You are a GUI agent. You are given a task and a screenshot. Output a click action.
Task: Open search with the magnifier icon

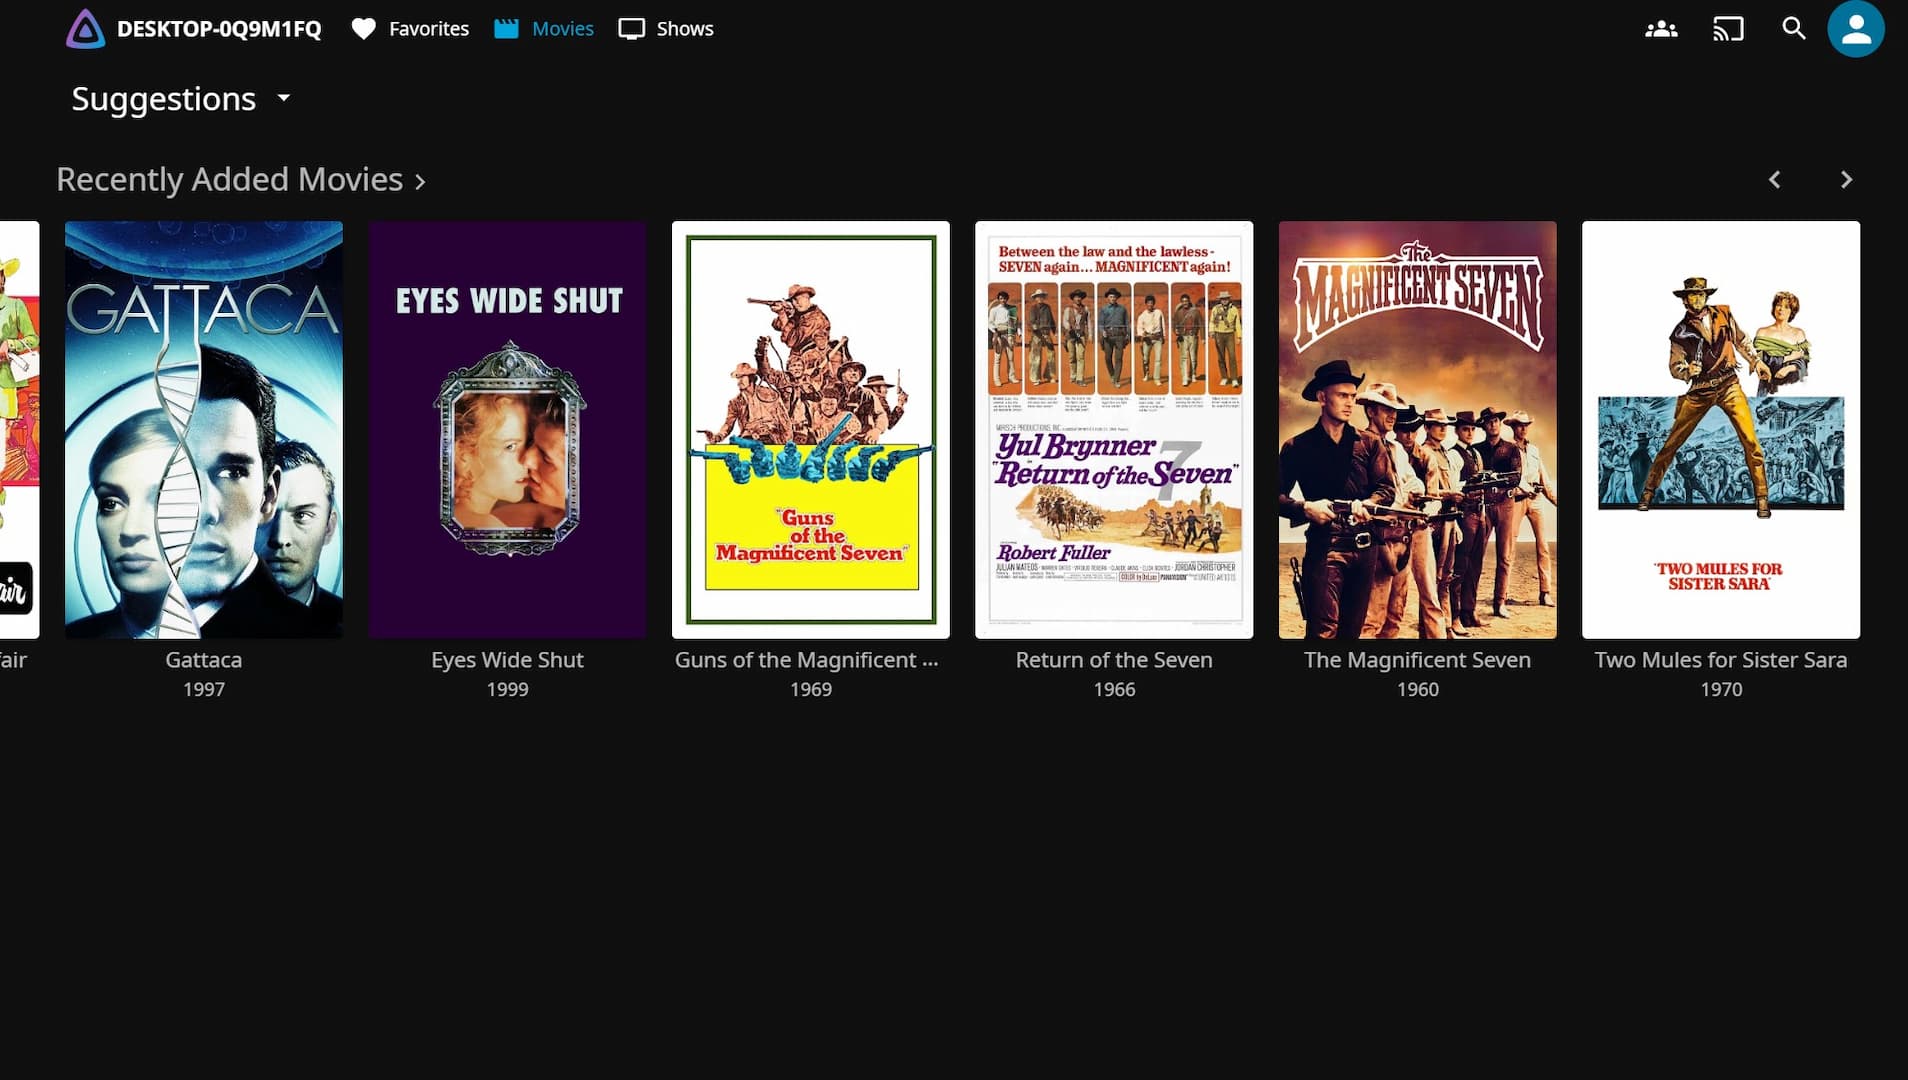[1794, 29]
